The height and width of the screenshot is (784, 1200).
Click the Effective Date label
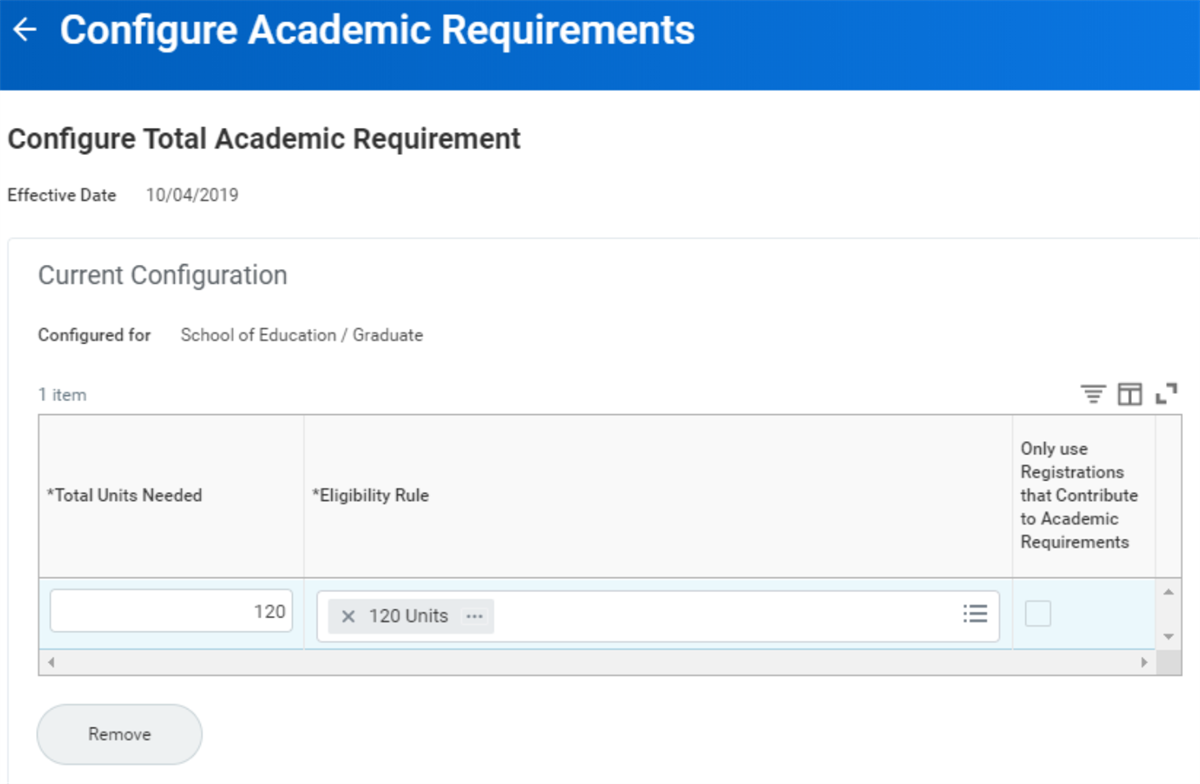(62, 195)
